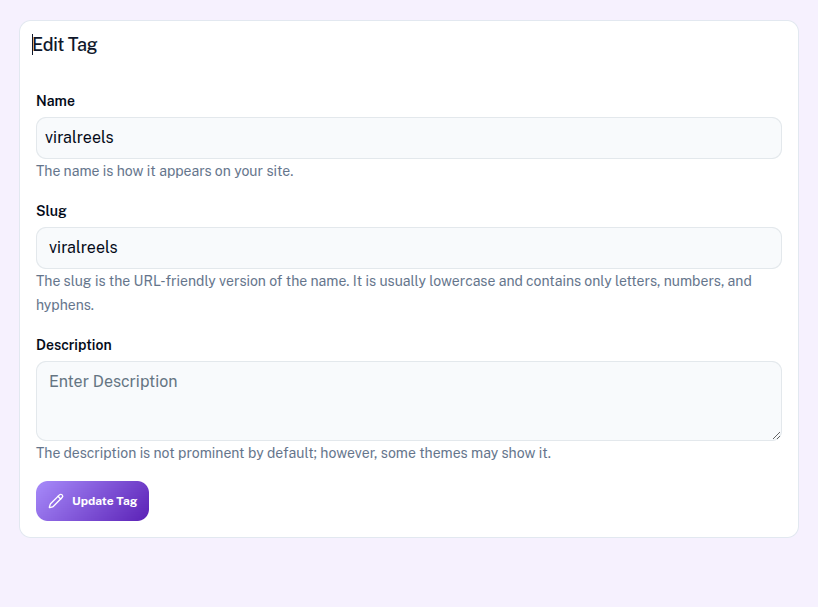
Task: Click the Description field label
Action: point(74,345)
